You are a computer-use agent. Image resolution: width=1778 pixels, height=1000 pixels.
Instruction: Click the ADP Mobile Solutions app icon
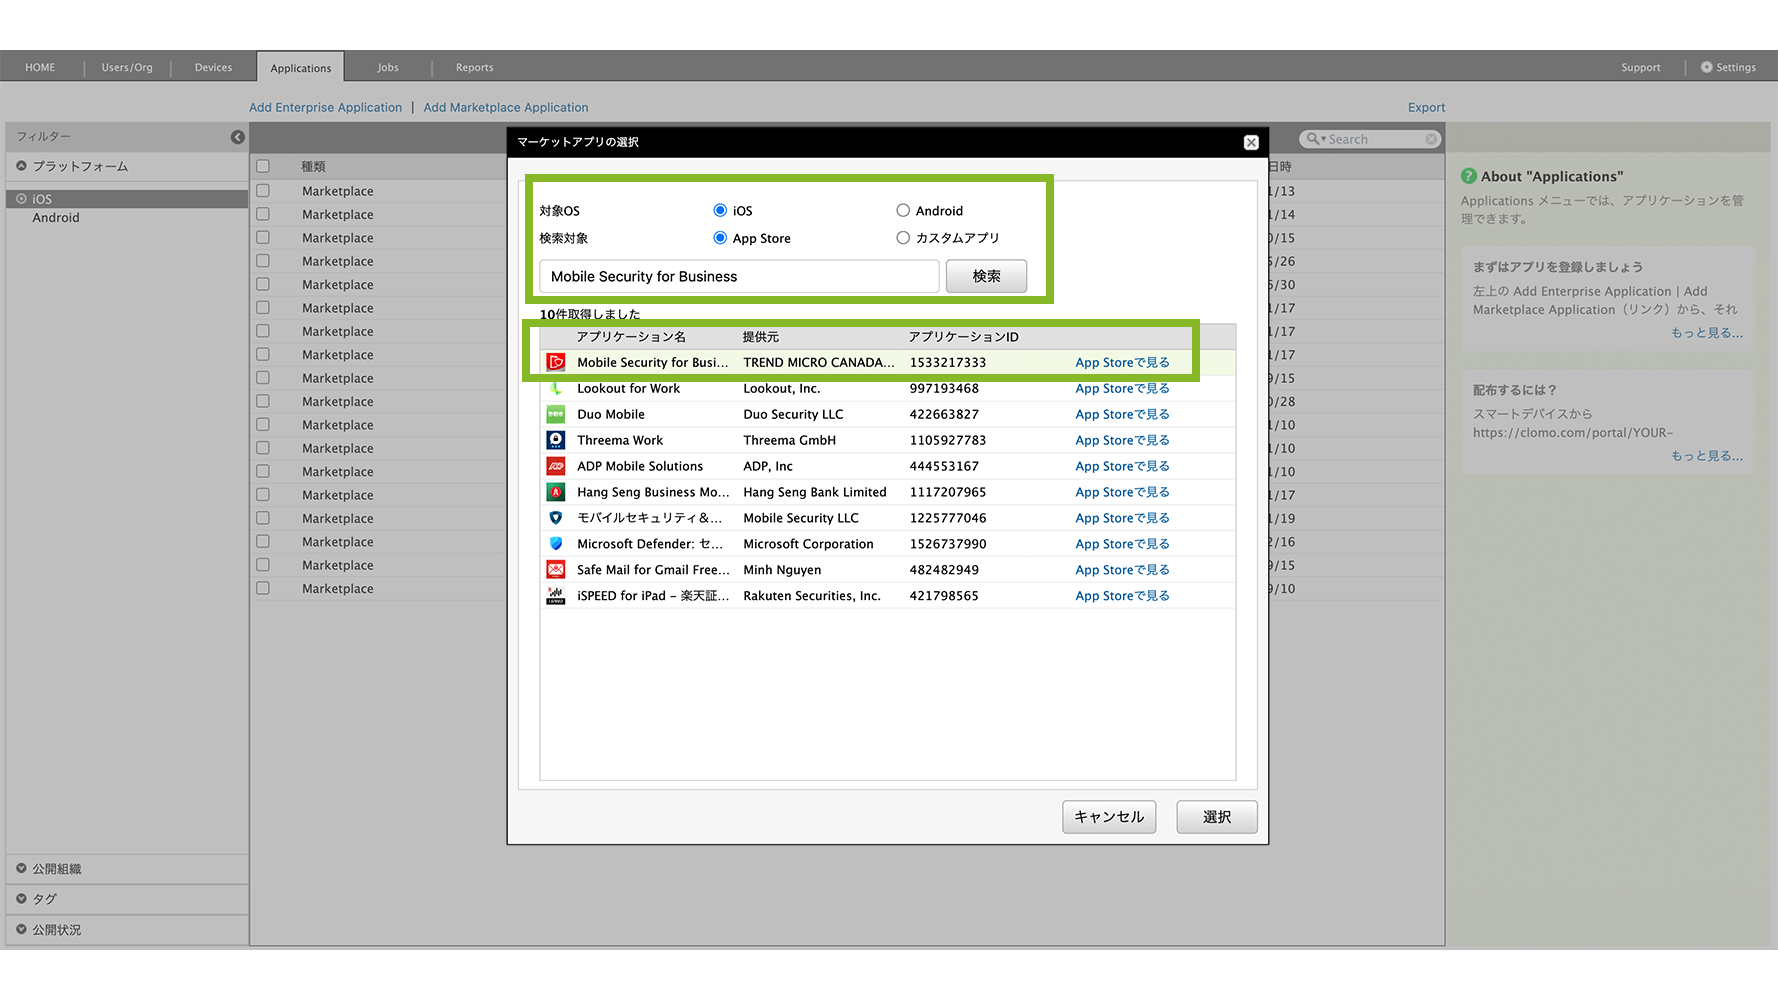[x=556, y=466]
